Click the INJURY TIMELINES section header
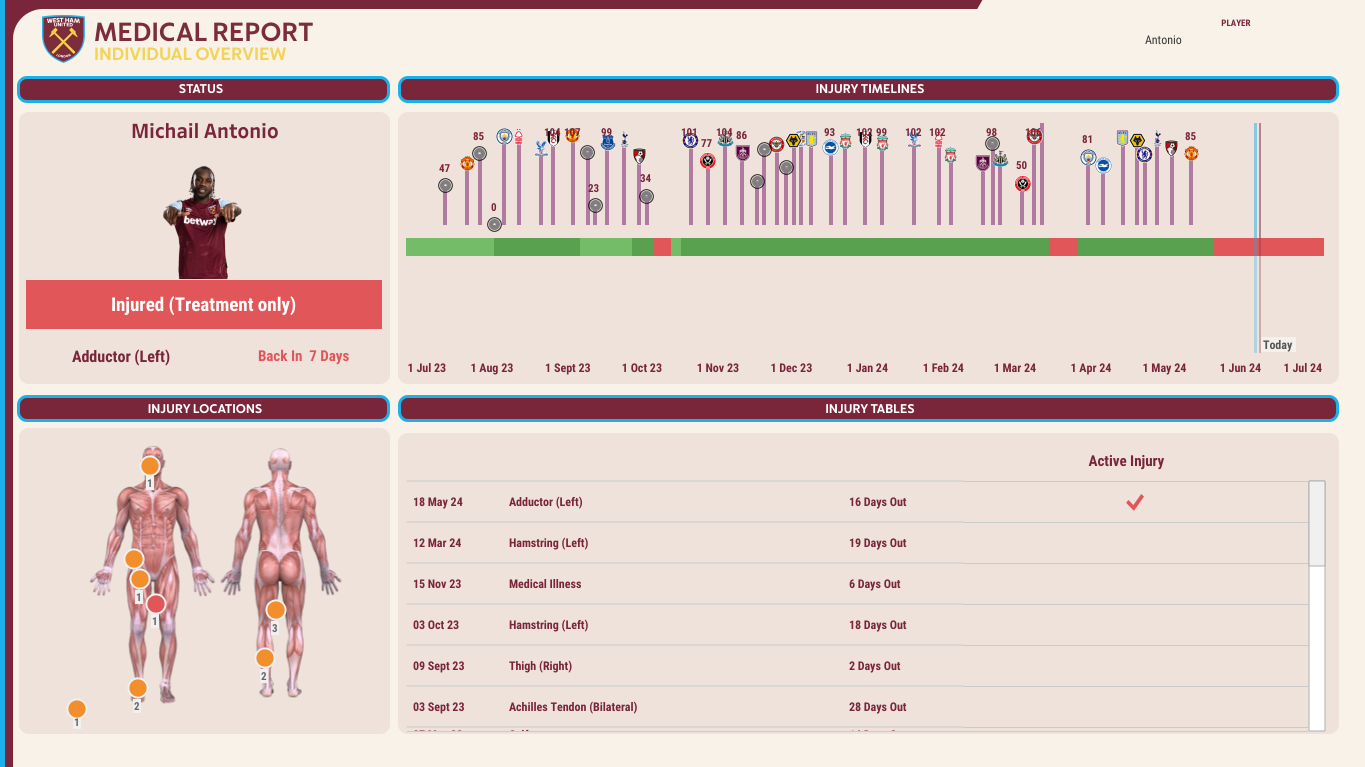 [869, 89]
